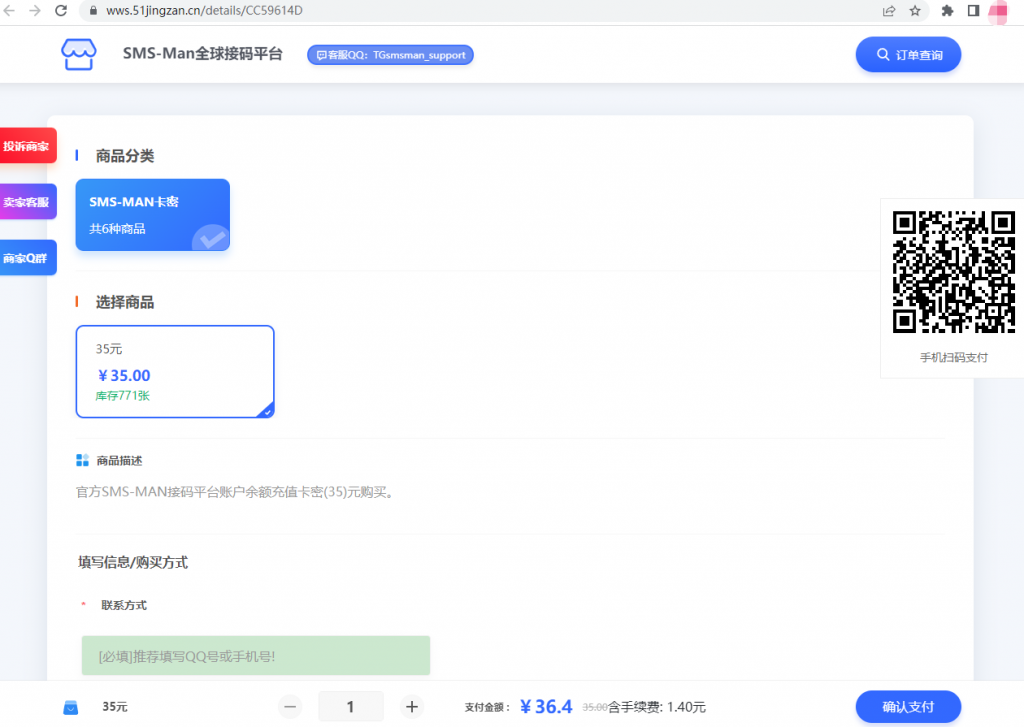Open the share page icon
This screenshot has height=727, width=1024.
889,10
